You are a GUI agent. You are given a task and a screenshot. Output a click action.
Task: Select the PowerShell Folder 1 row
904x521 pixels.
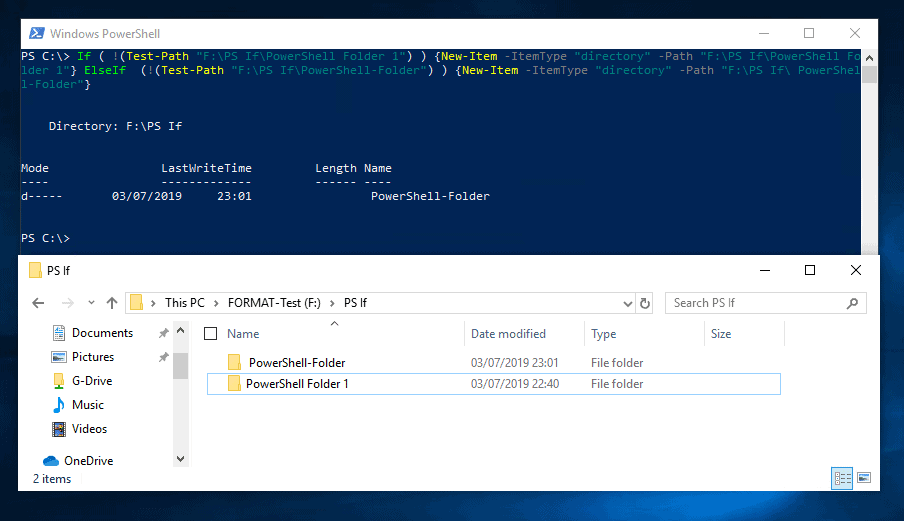[494, 384]
